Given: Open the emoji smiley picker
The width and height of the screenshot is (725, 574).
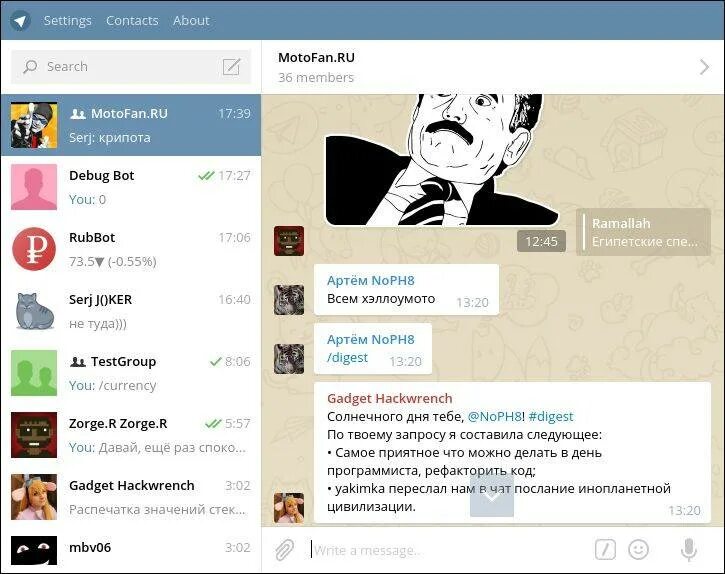Looking at the screenshot, I should coord(639,550).
